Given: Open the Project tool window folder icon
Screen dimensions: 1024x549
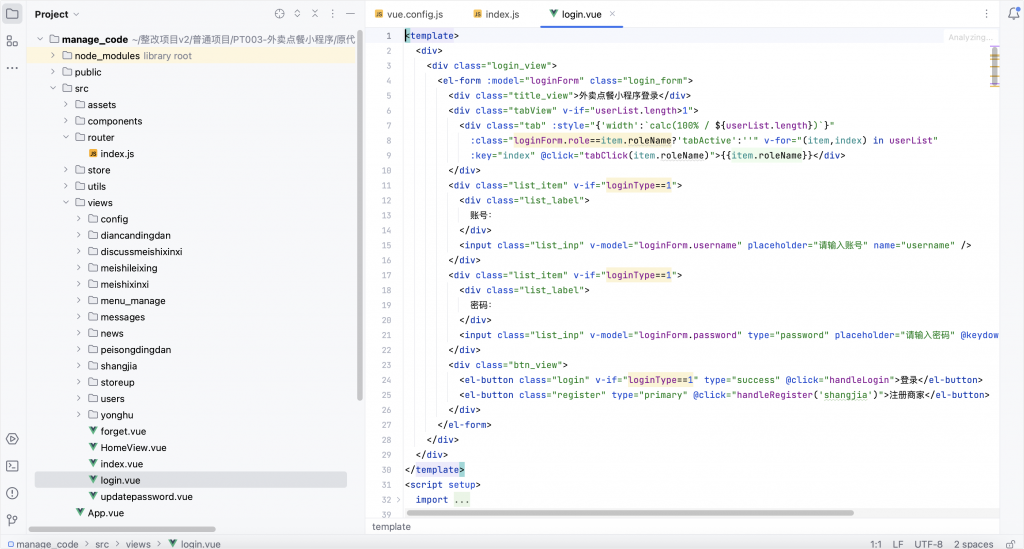Looking at the screenshot, I should click(x=12, y=14).
